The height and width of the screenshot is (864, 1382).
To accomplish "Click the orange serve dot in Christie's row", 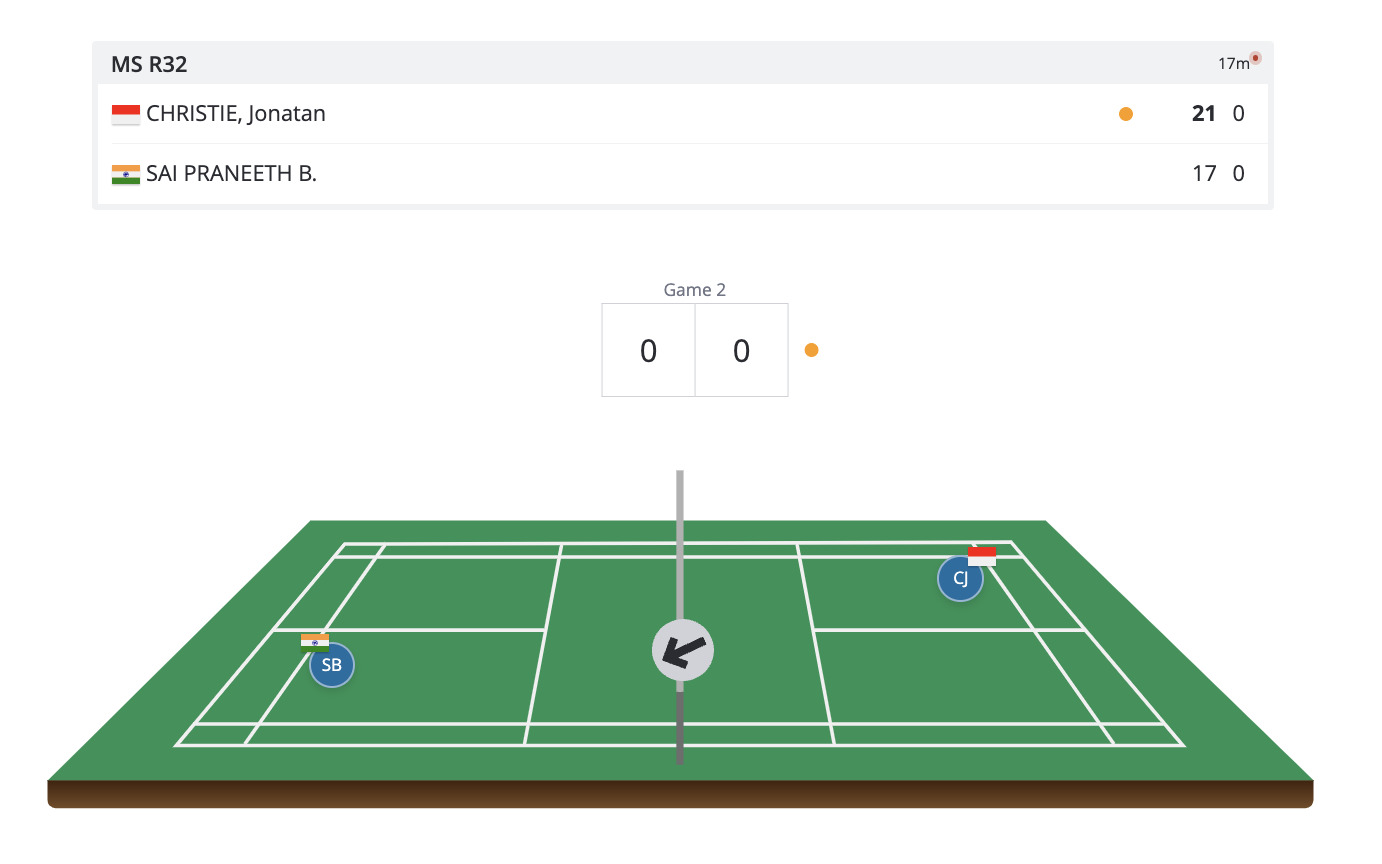I will 1126,114.
